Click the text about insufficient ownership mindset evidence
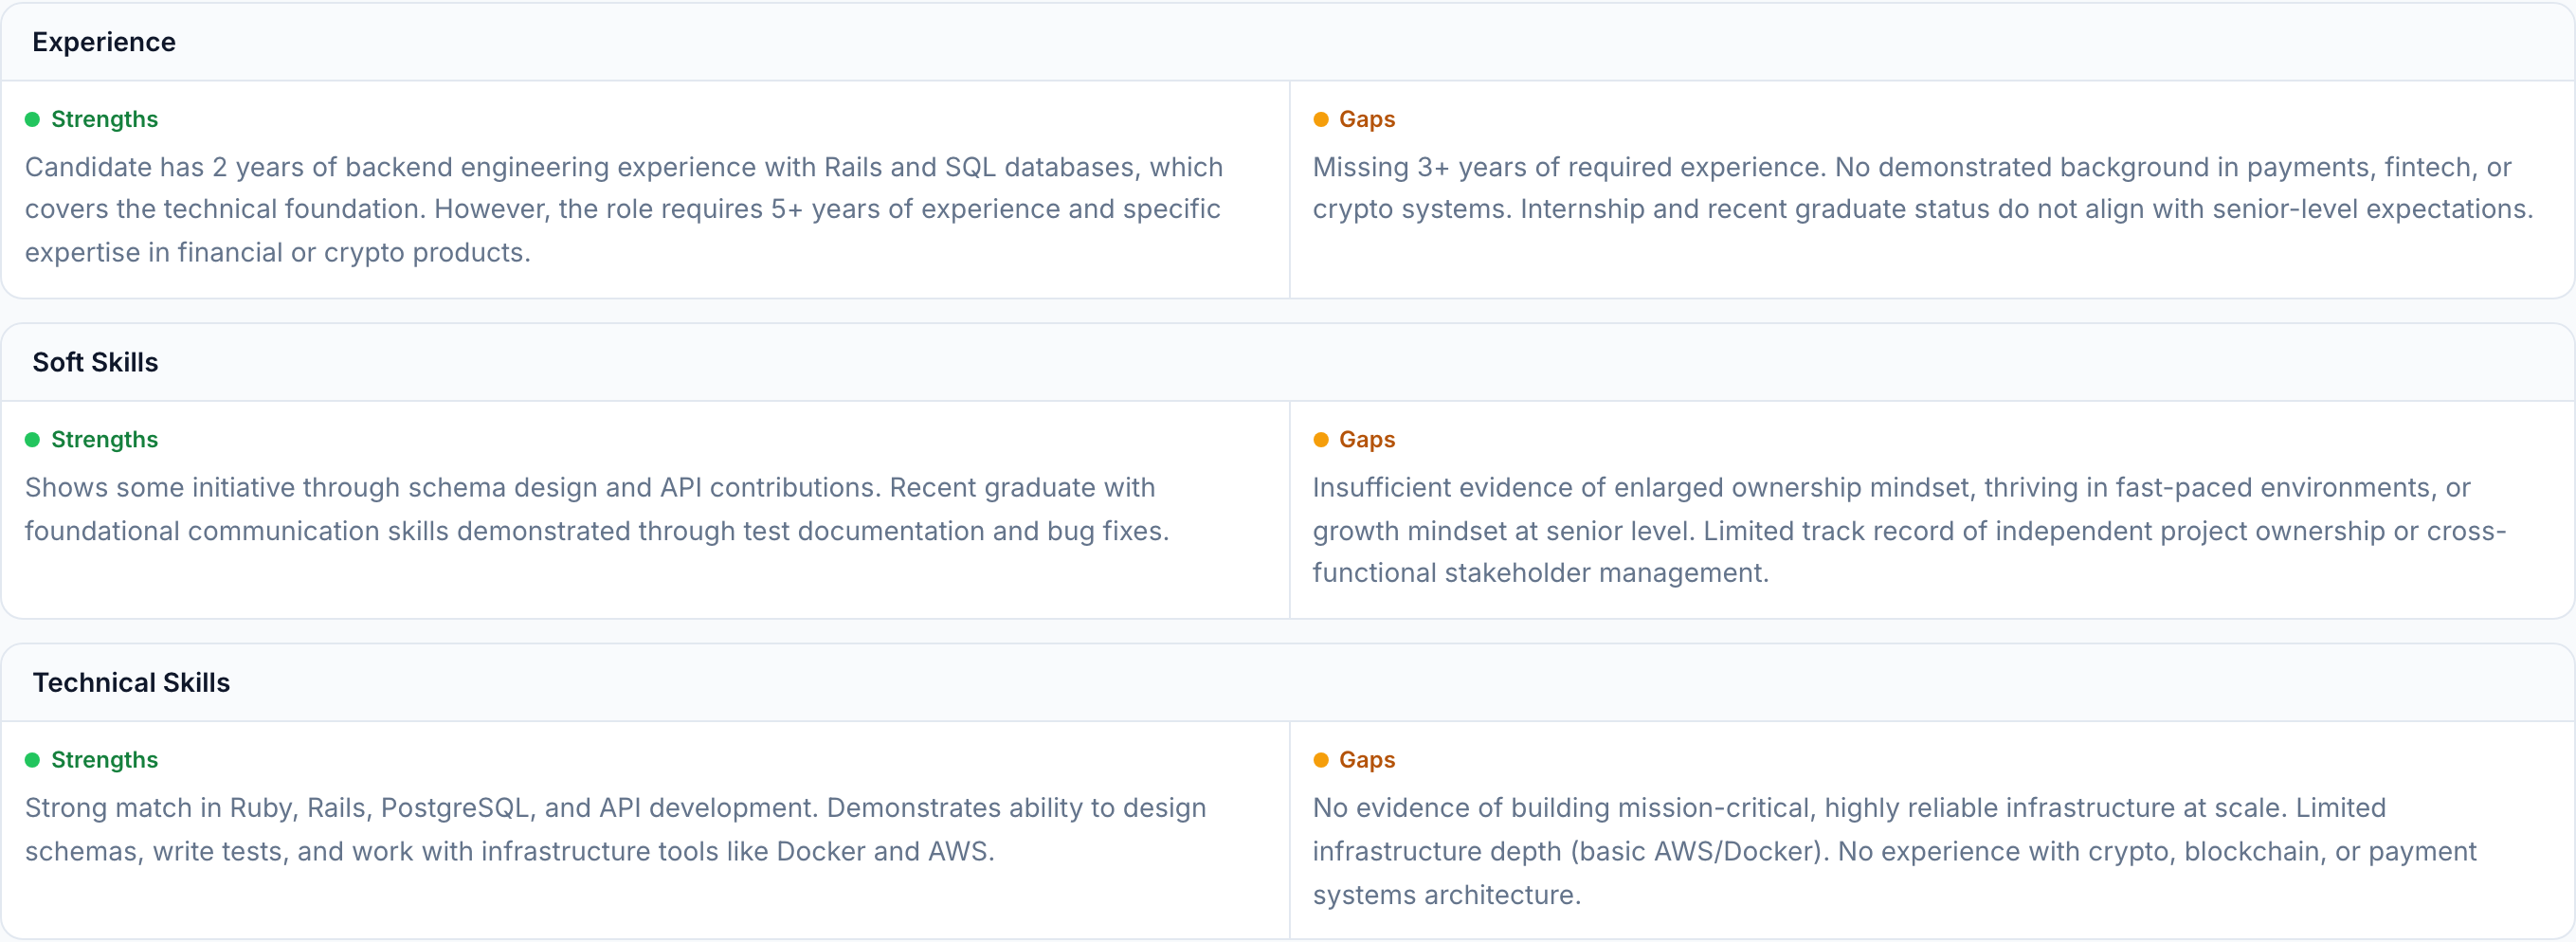The width and height of the screenshot is (2576, 942). (1908, 530)
